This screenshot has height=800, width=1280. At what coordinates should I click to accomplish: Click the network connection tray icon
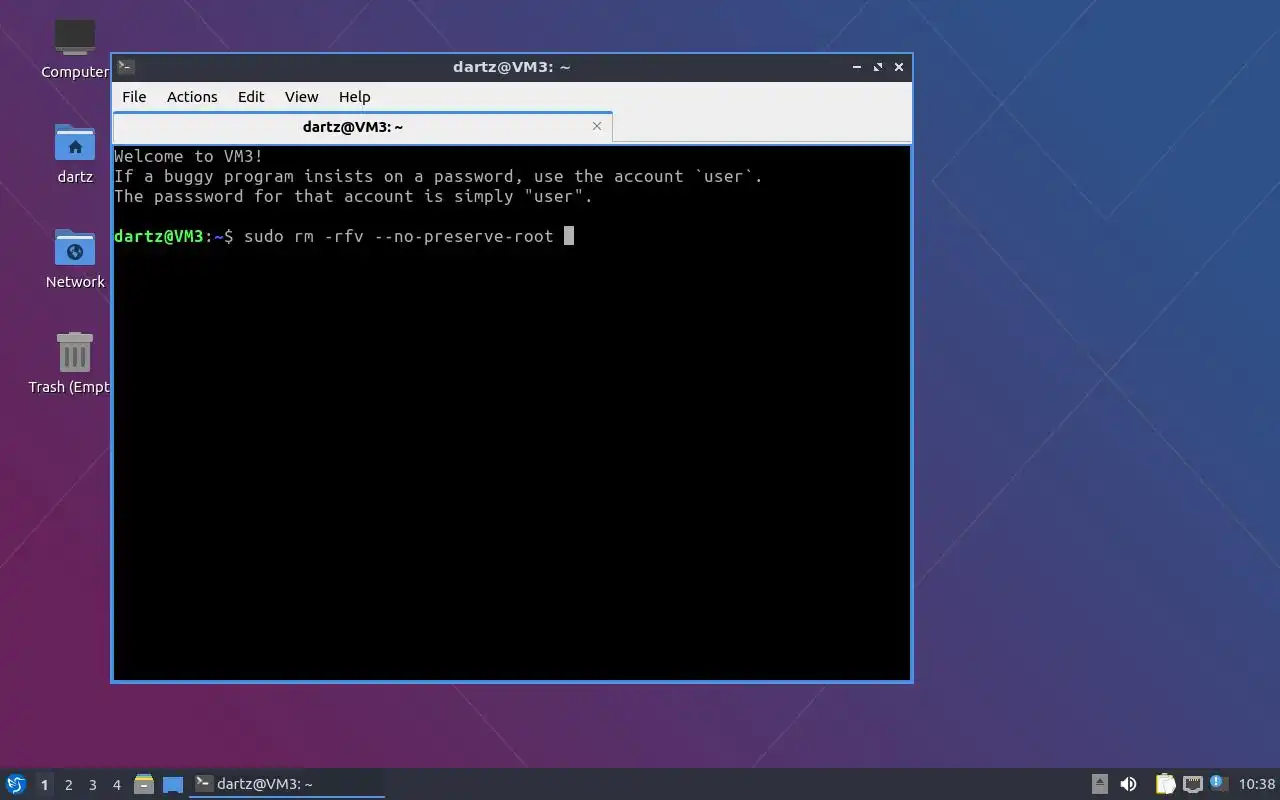[1192, 784]
